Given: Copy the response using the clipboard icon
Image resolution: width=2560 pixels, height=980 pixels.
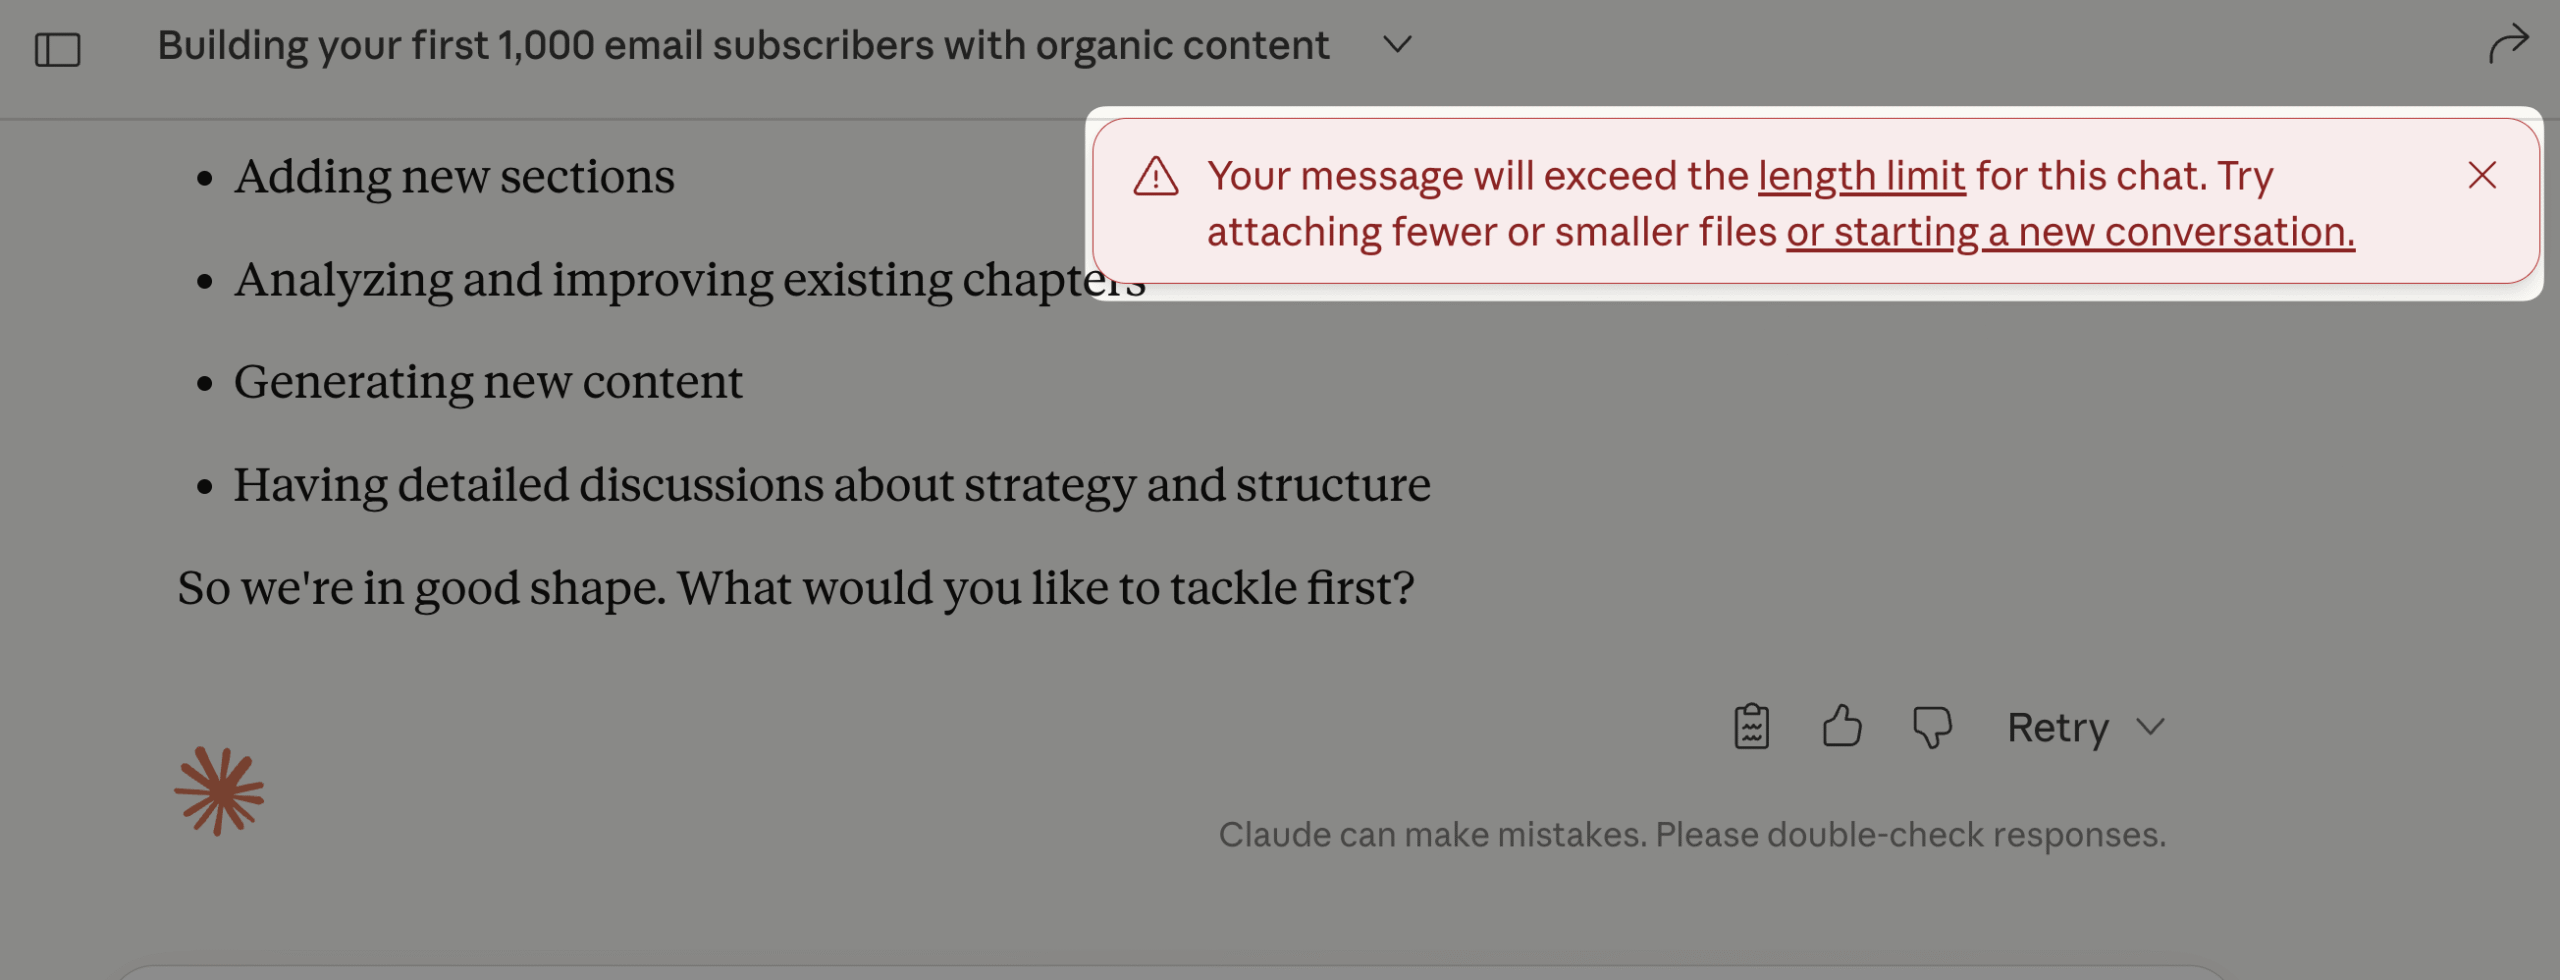Looking at the screenshot, I should coord(1751,727).
